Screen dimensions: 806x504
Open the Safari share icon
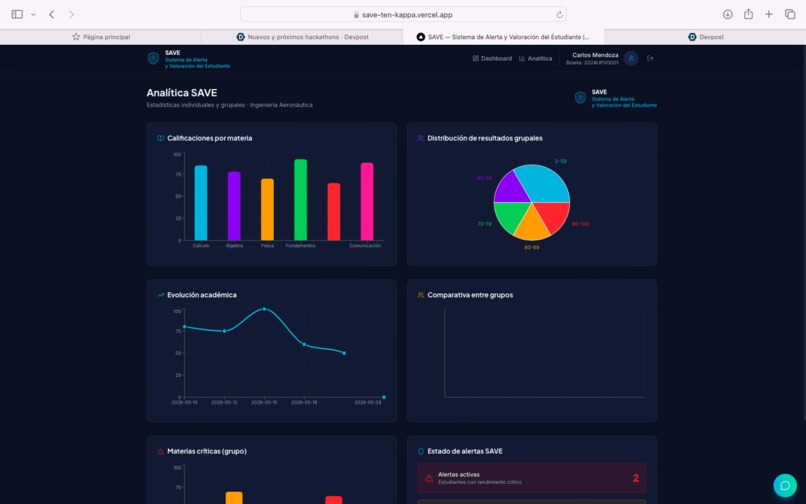(x=748, y=14)
